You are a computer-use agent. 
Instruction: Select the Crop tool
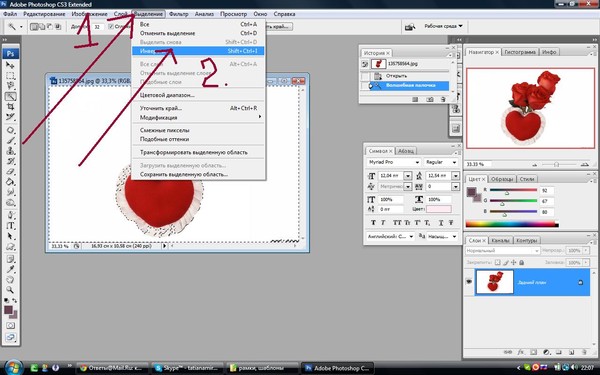click(x=10, y=107)
